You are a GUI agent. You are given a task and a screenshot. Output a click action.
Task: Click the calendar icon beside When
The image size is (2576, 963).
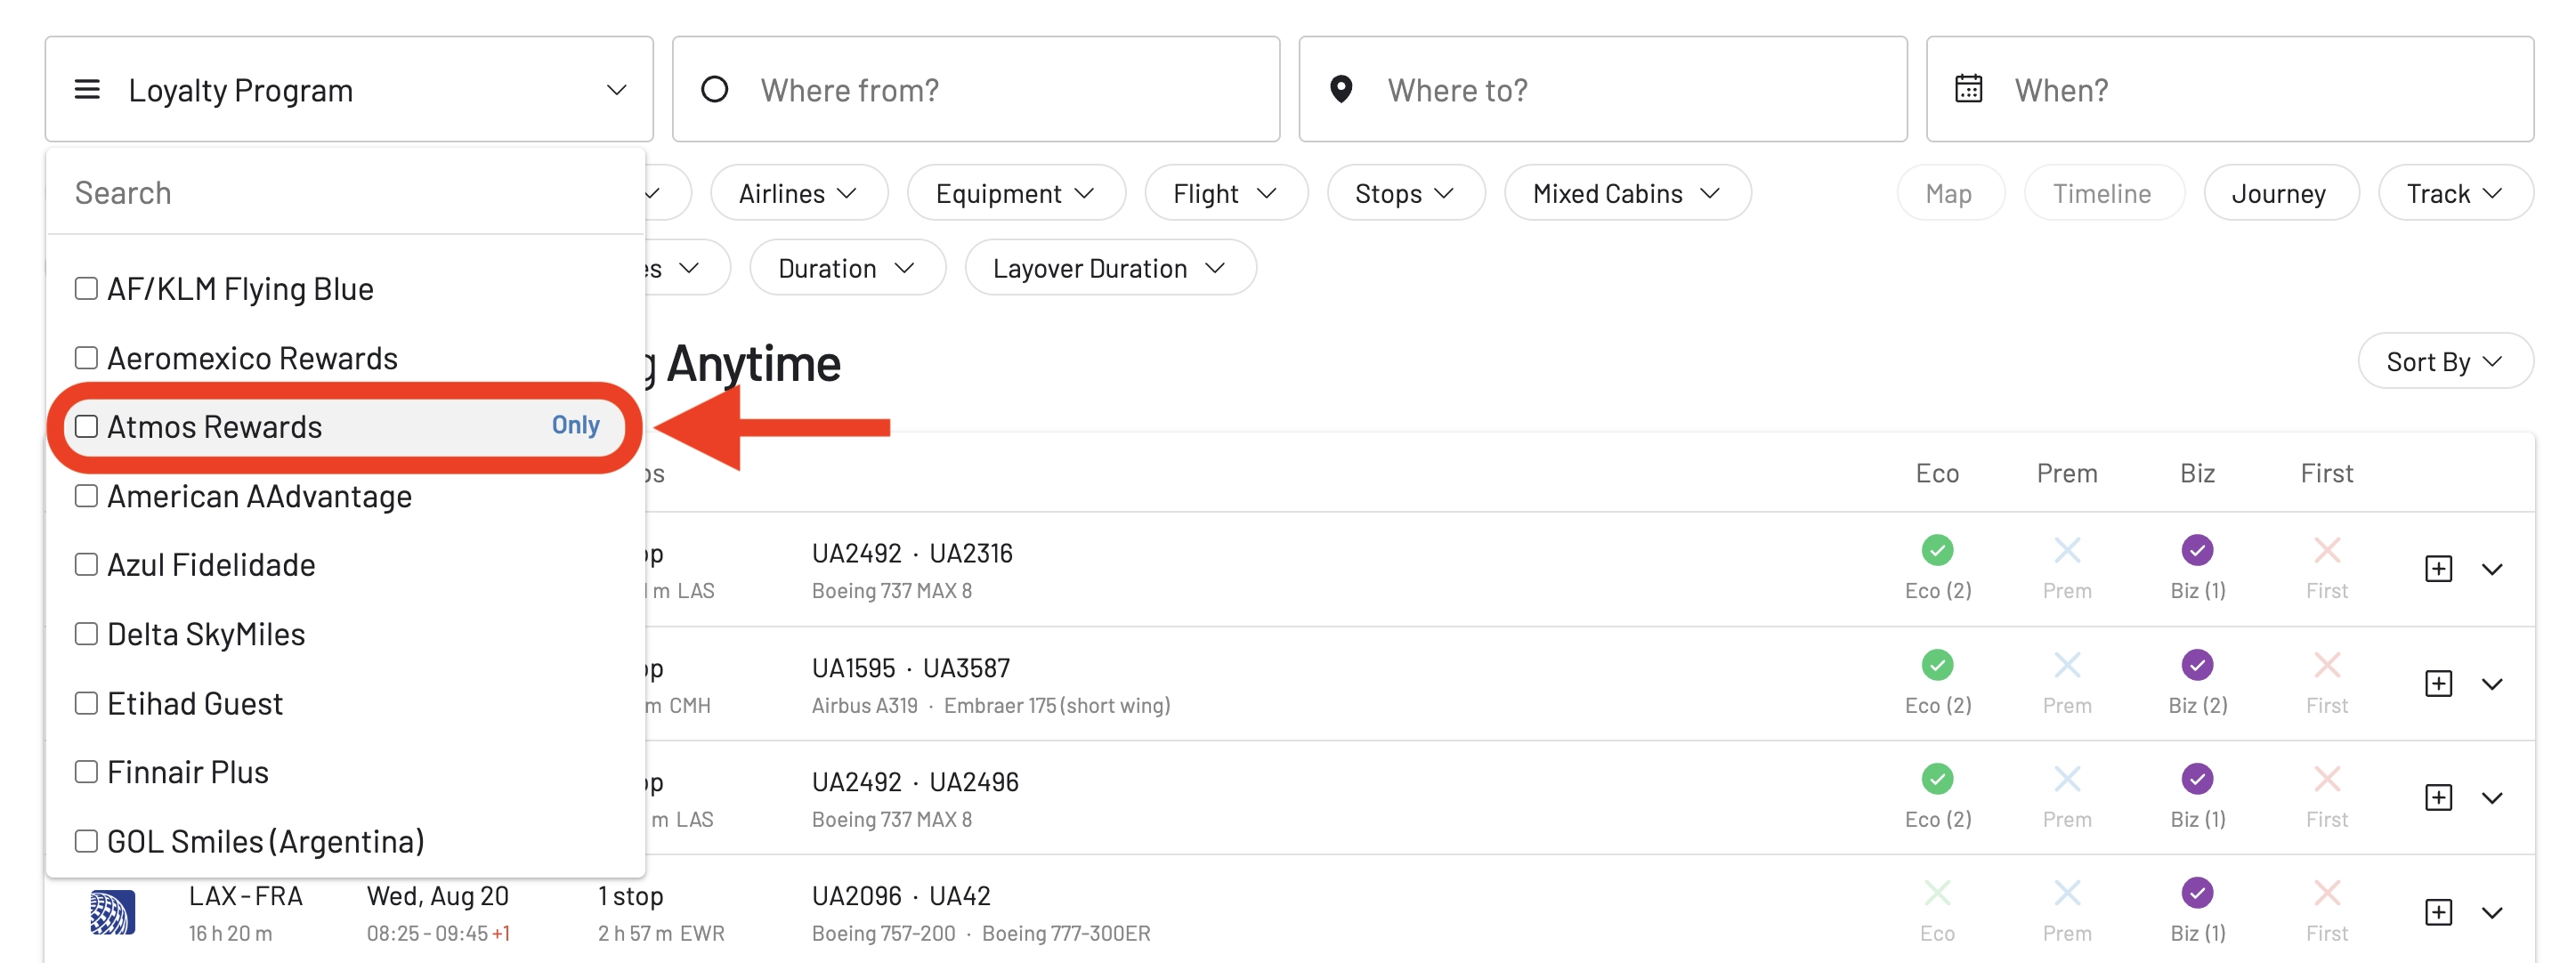(1968, 89)
